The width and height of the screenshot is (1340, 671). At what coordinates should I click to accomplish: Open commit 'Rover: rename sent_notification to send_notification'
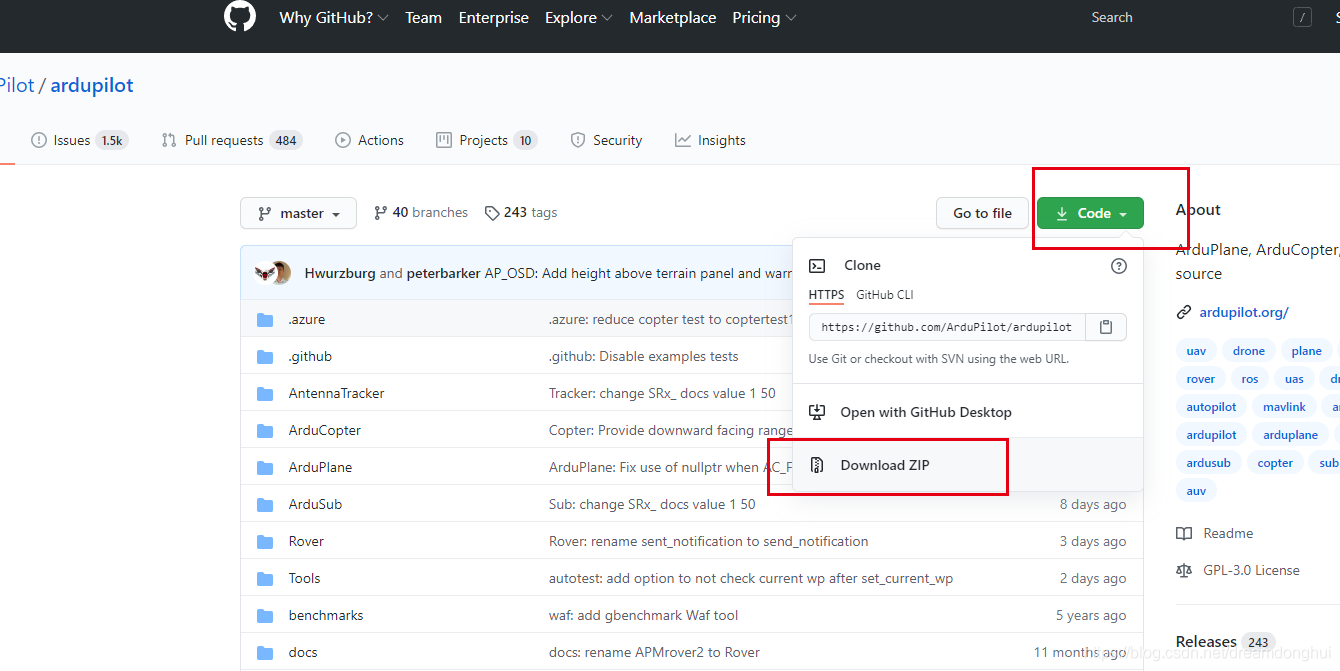pyautogui.click(x=708, y=542)
